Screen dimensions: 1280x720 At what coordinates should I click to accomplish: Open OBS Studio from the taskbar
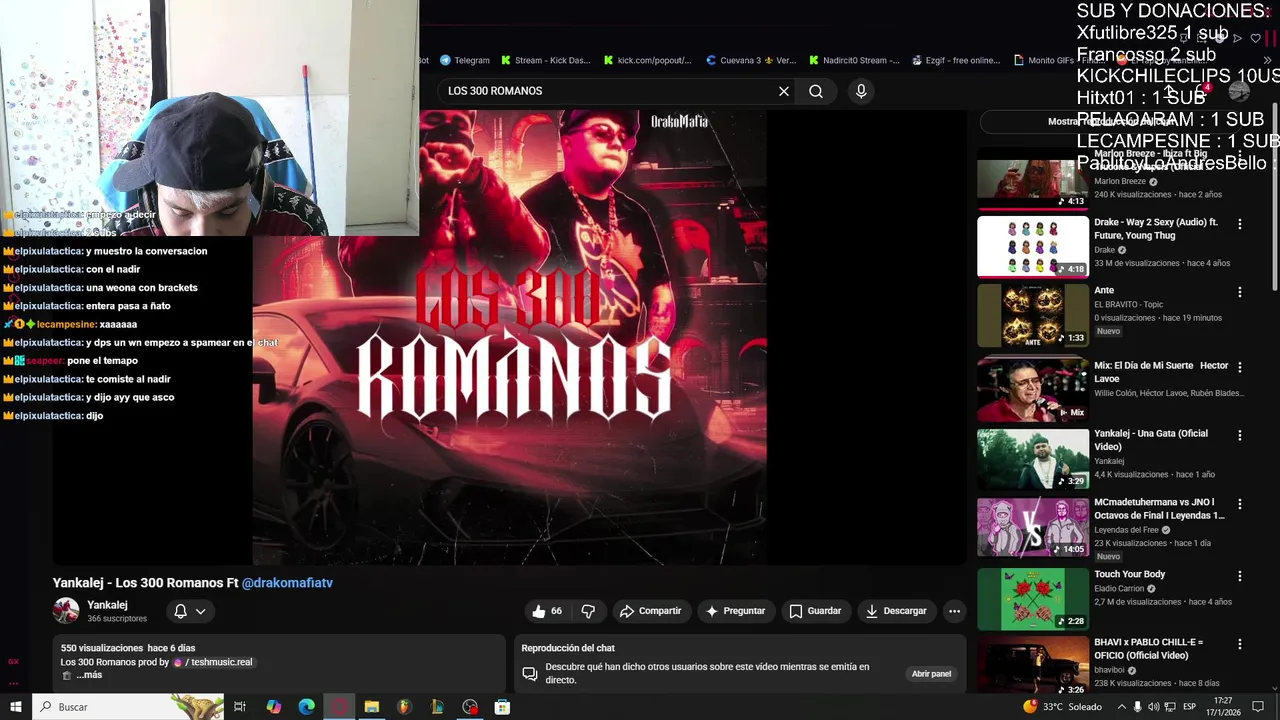[x=470, y=707]
